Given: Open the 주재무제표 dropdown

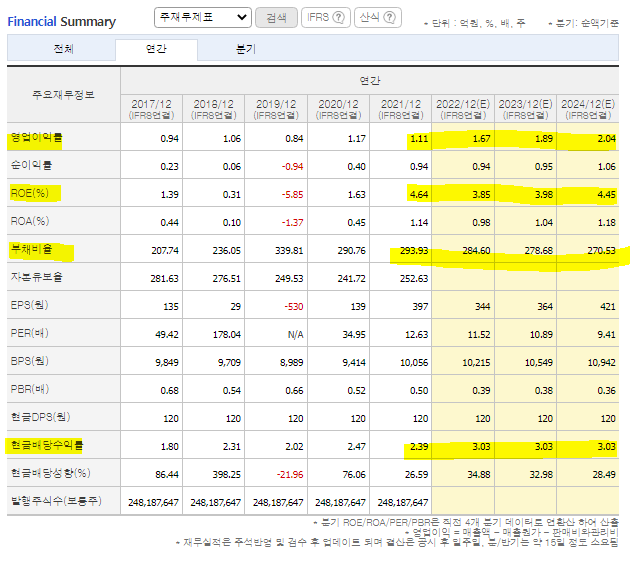Looking at the screenshot, I should [x=202, y=17].
